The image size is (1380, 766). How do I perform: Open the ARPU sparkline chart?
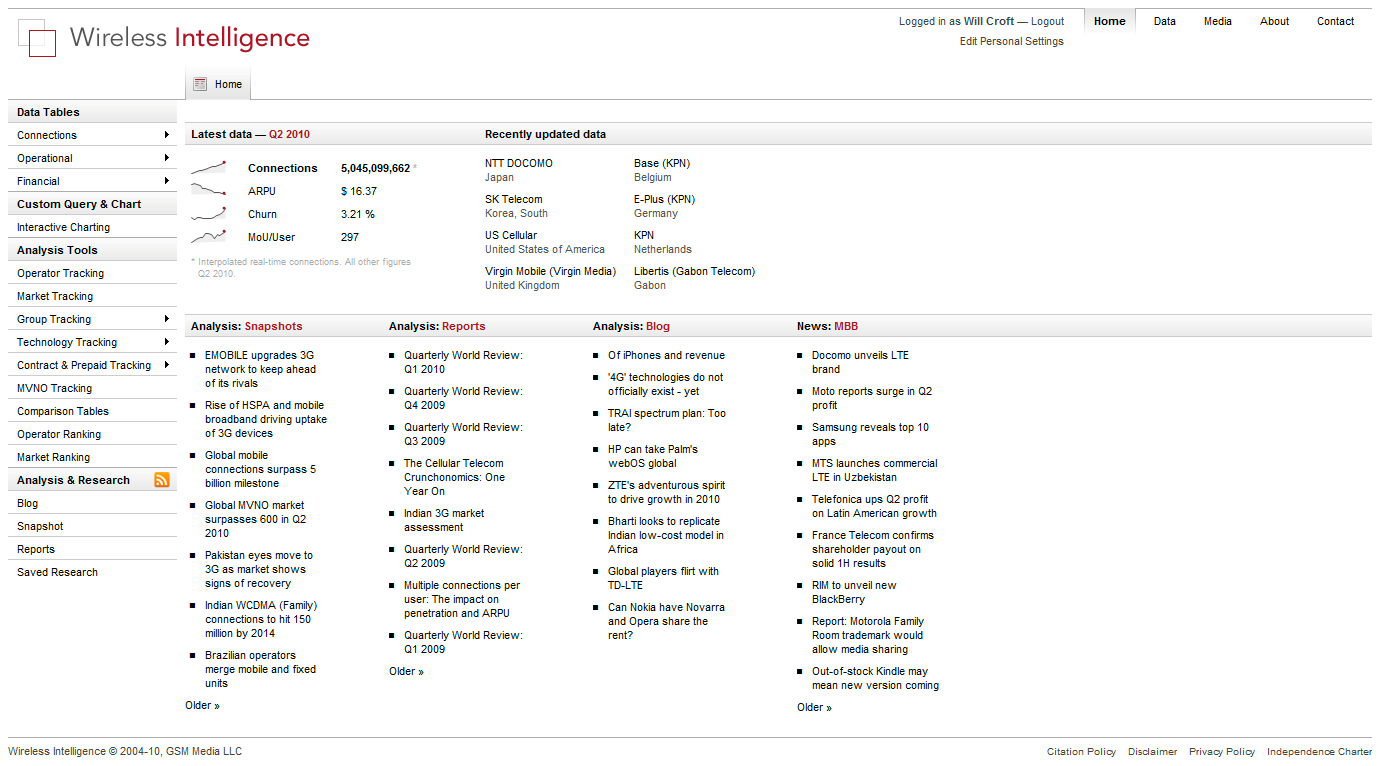pos(209,190)
